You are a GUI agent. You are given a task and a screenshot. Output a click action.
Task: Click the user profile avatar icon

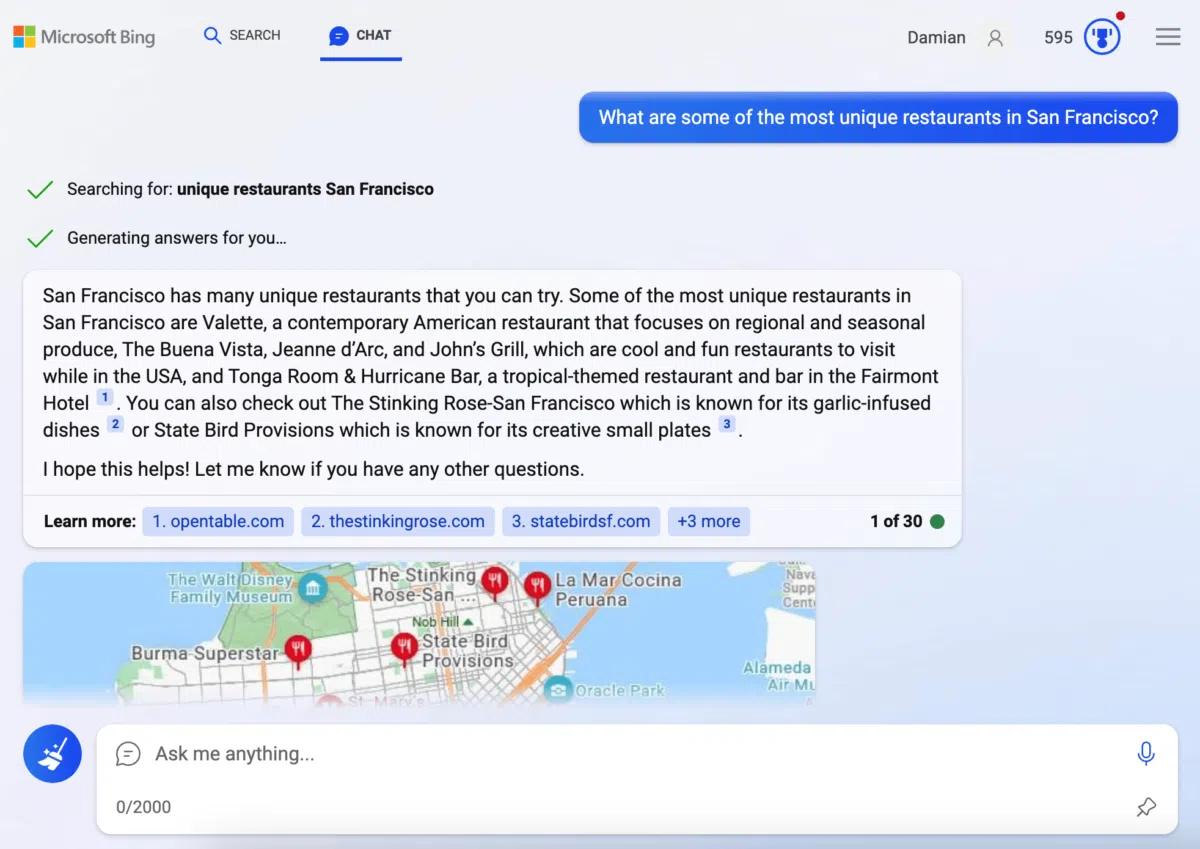(995, 38)
